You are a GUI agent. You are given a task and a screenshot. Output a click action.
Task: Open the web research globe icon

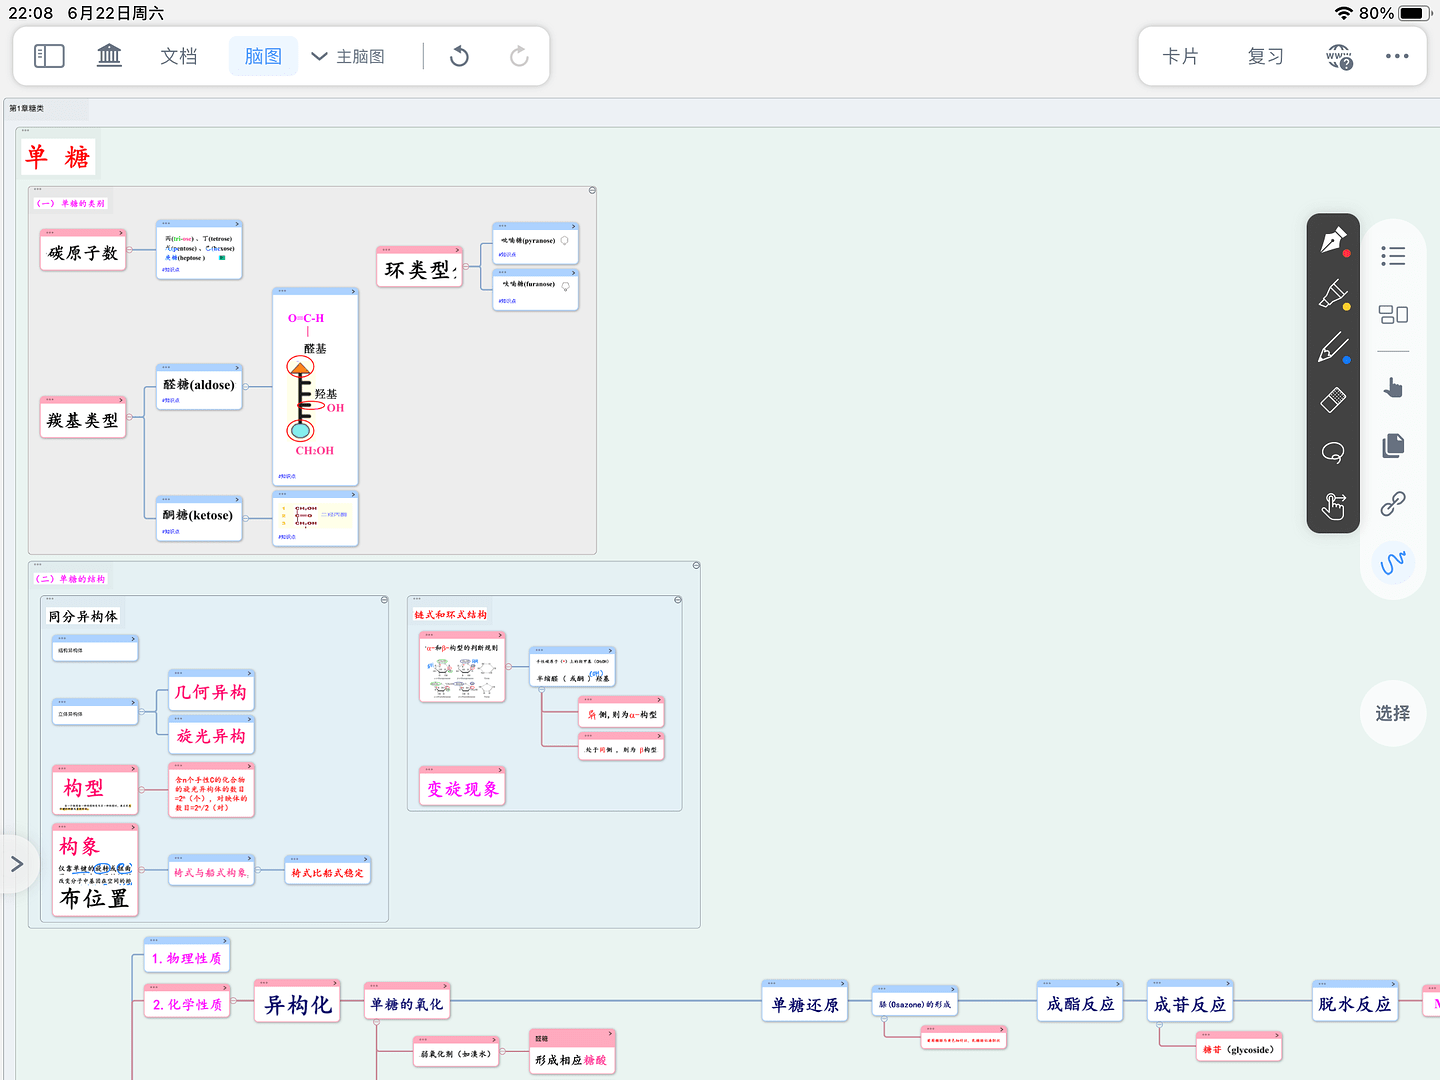tap(1339, 56)
